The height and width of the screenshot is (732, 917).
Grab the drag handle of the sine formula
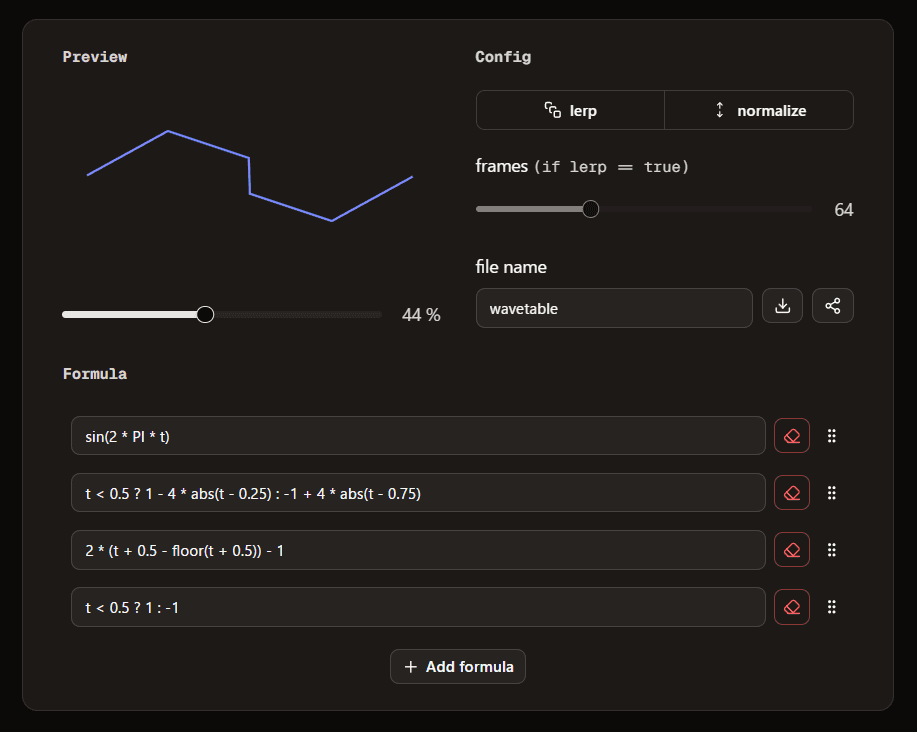click(x=832, y=436)
